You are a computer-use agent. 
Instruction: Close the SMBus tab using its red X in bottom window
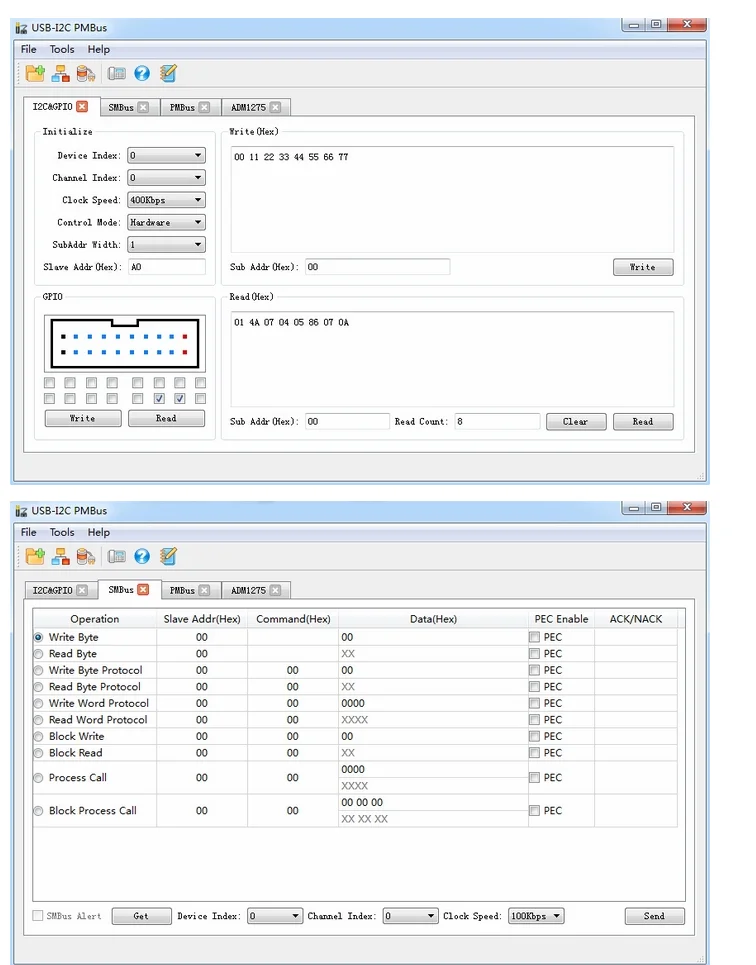pos(143,590)
